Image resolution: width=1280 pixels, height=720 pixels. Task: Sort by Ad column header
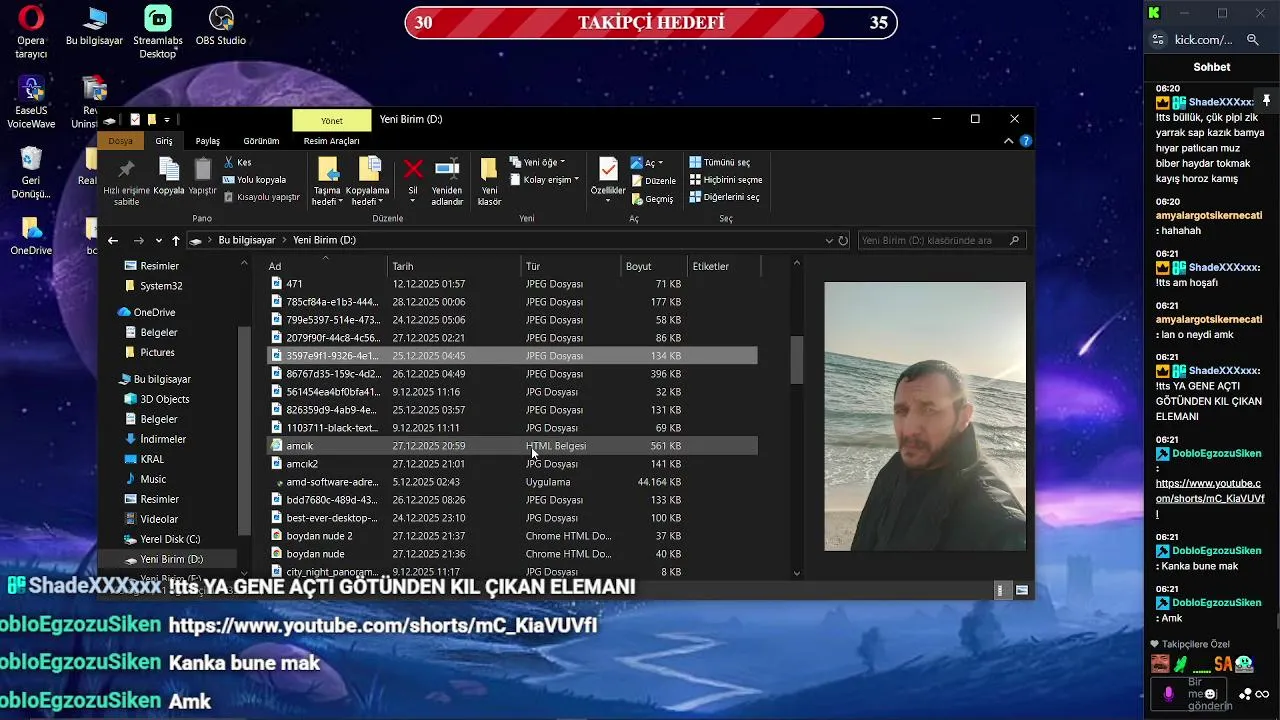point(326,266)
